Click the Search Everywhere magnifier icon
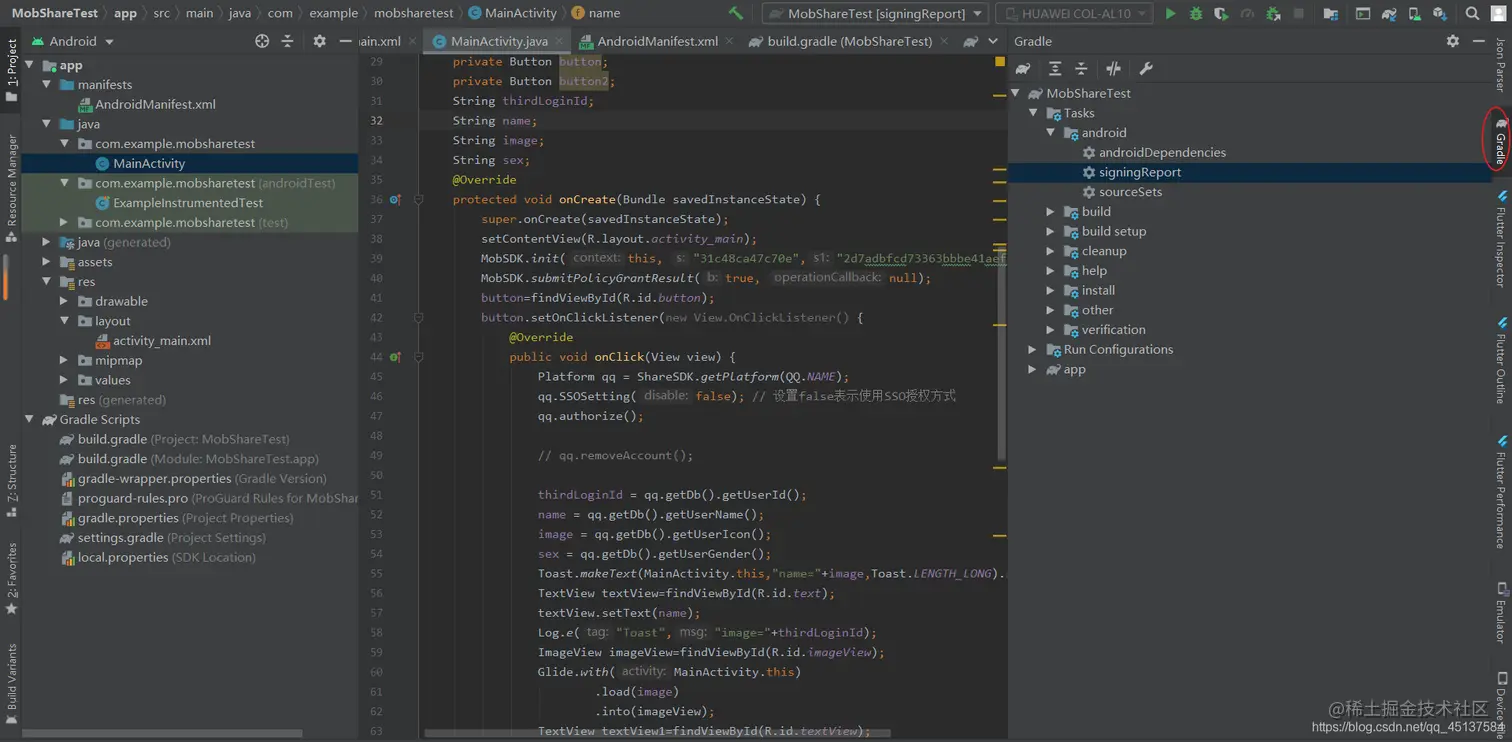This screenshot has height=742, width=1512. (x=1472, y=14)
